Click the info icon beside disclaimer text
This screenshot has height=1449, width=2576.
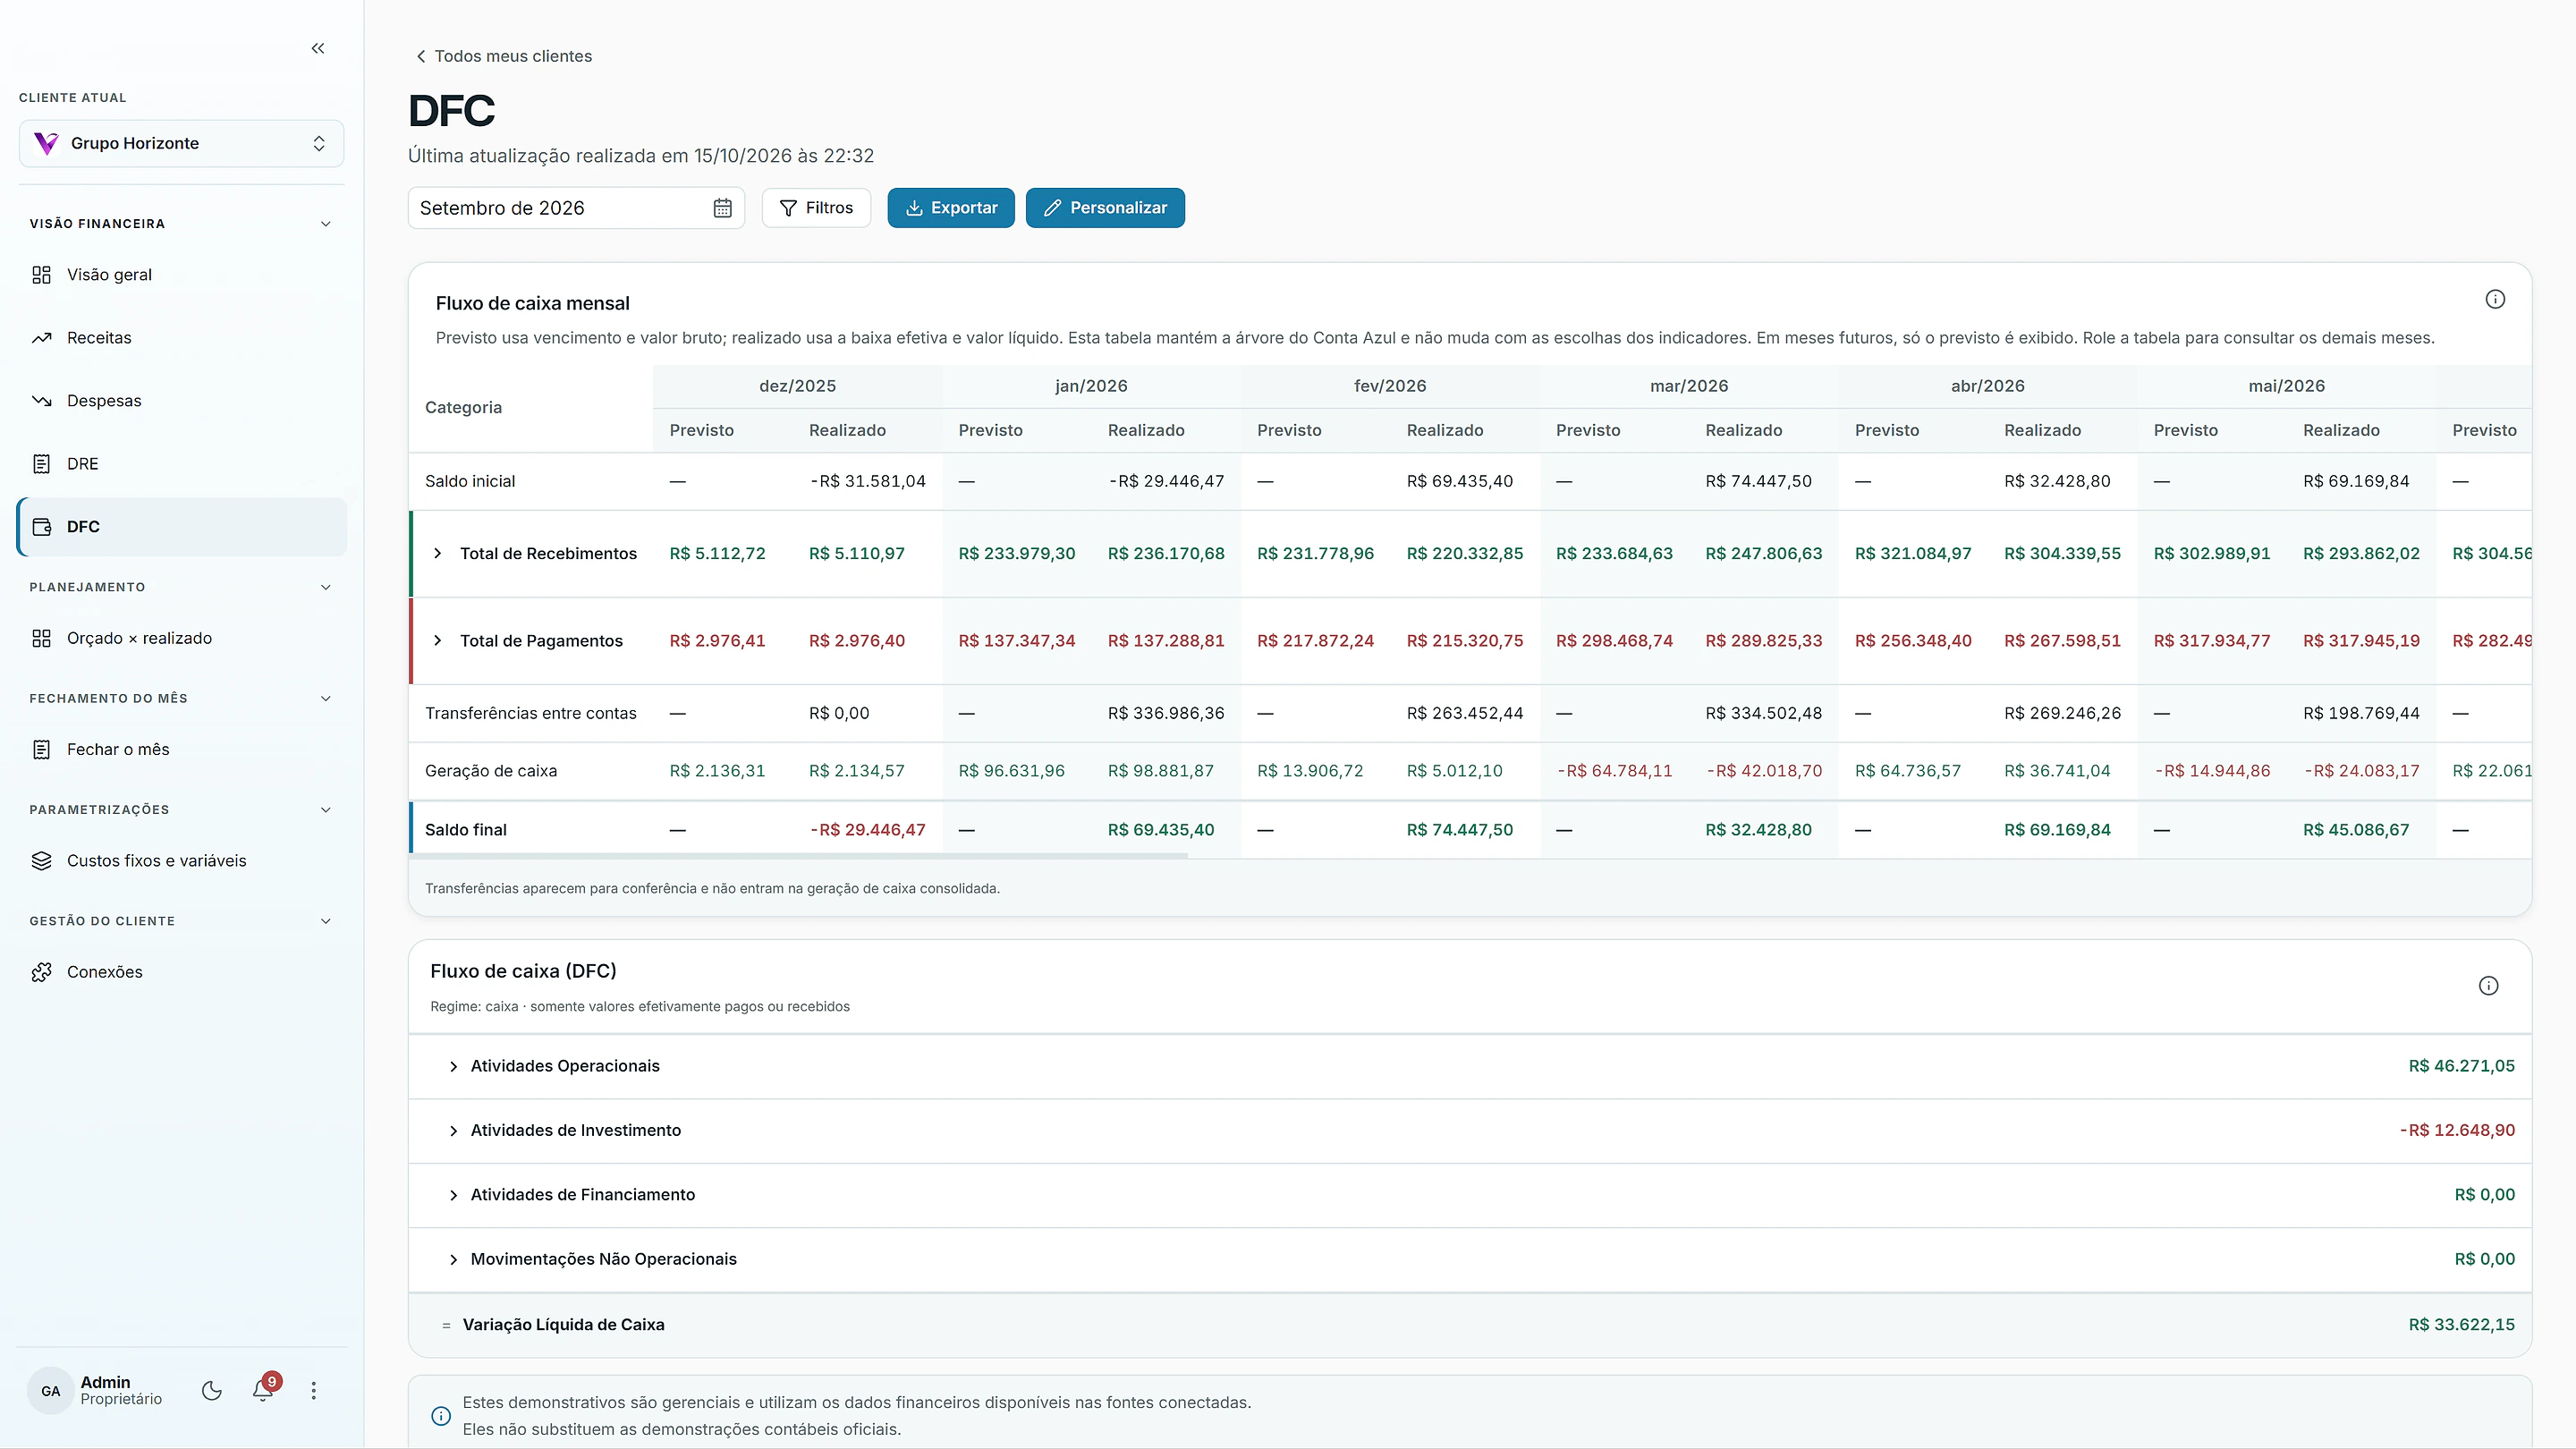coord(441,1416)
